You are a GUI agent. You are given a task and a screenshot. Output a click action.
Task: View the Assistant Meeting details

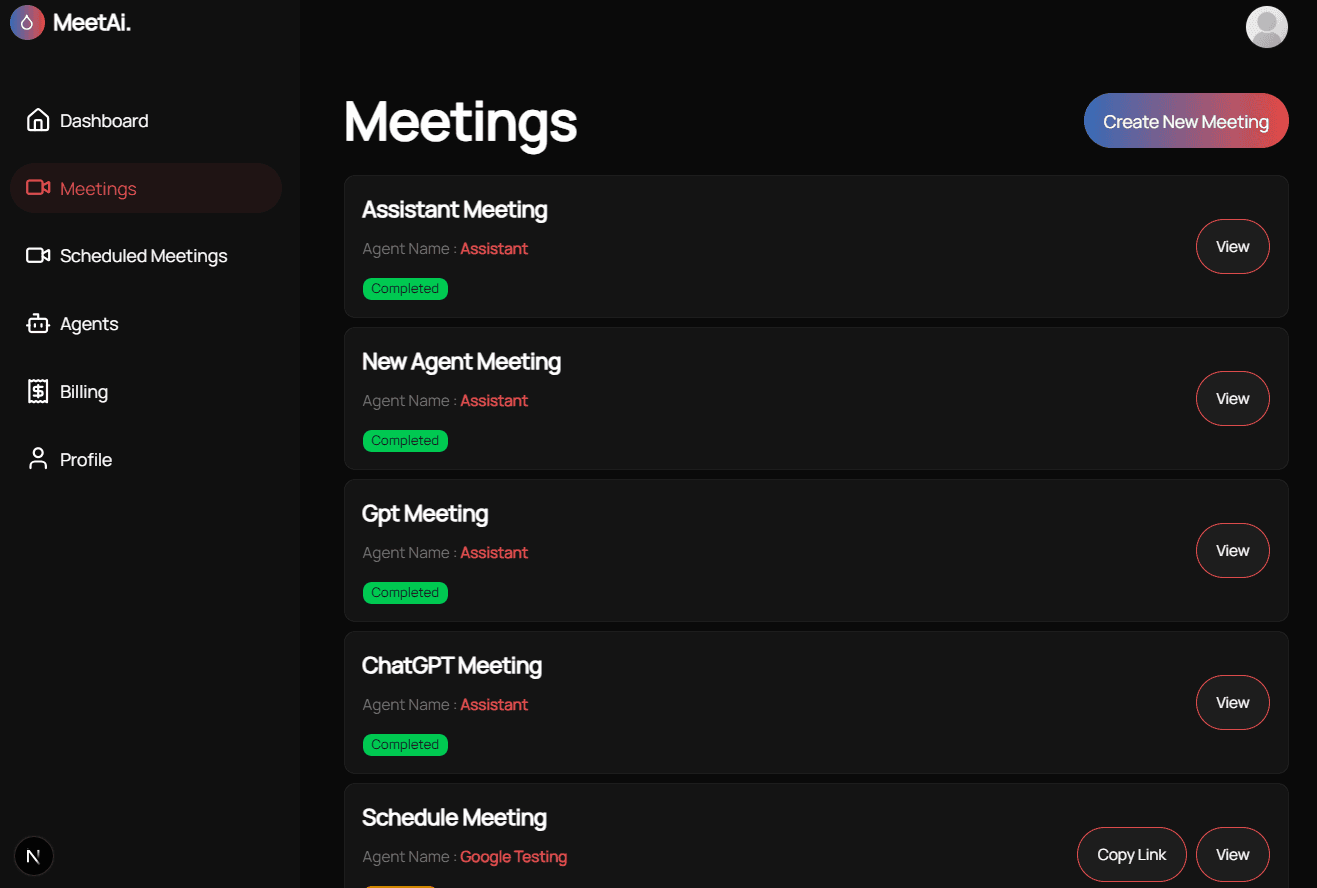point(1232,247)
